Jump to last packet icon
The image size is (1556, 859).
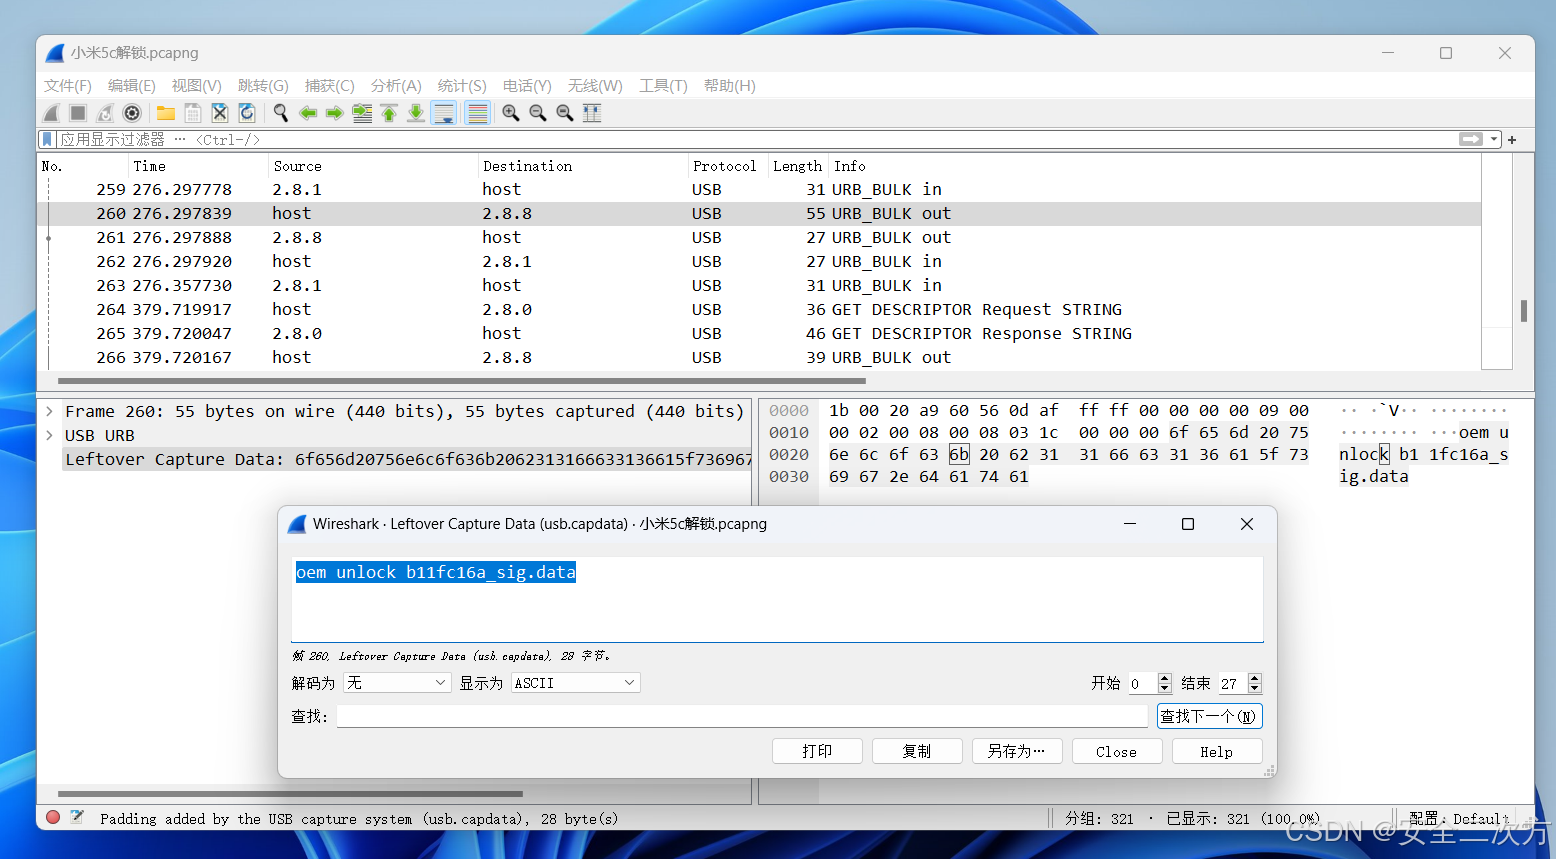[x=416, y=113]
